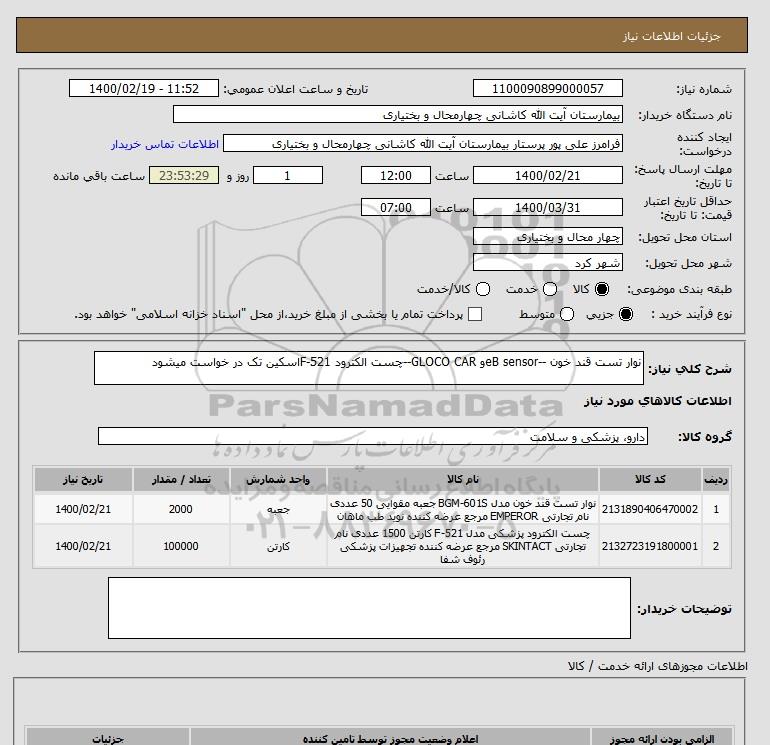Screen dimensions: 770x745
Task: Open اطلاعات تماس خریدار link
Action: (165, 144)
